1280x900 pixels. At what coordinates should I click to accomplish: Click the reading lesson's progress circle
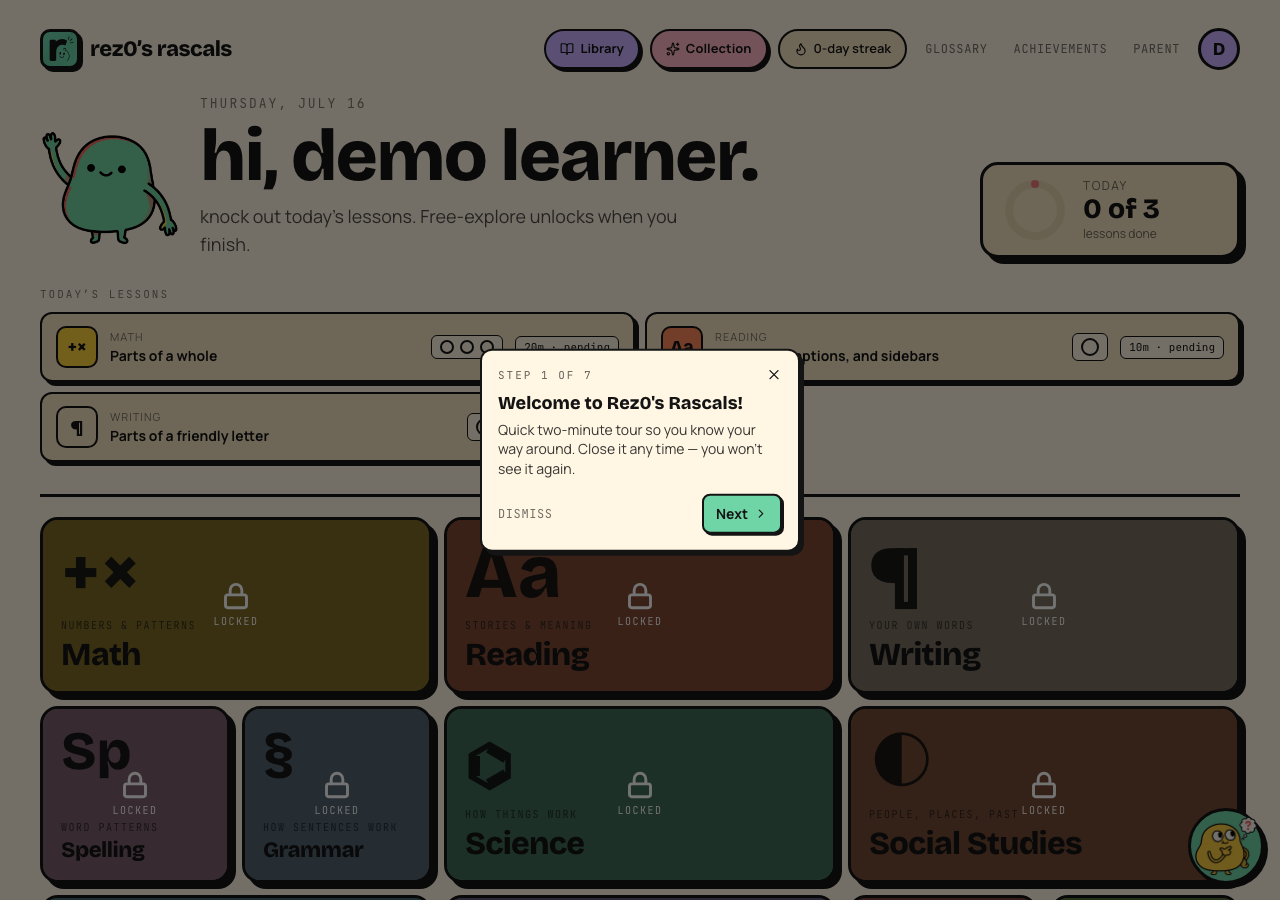coord(1090,347)
